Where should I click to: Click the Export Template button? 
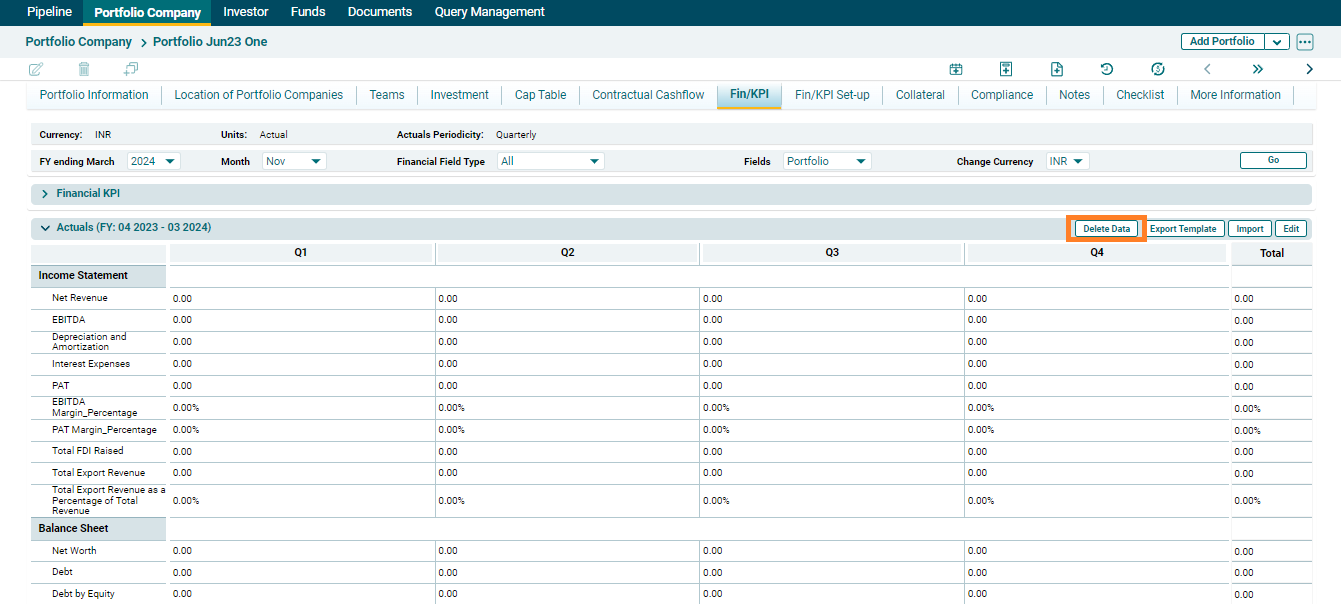click(1183, 229)
